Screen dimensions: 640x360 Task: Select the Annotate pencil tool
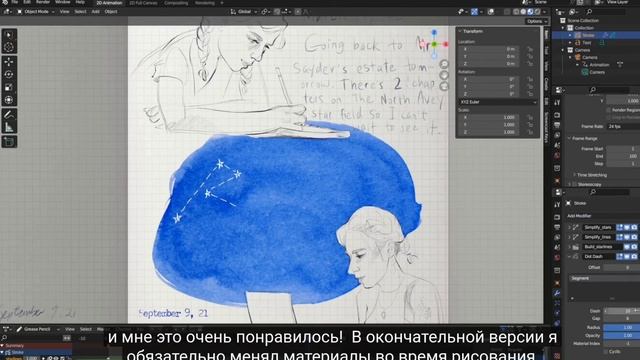9,115
